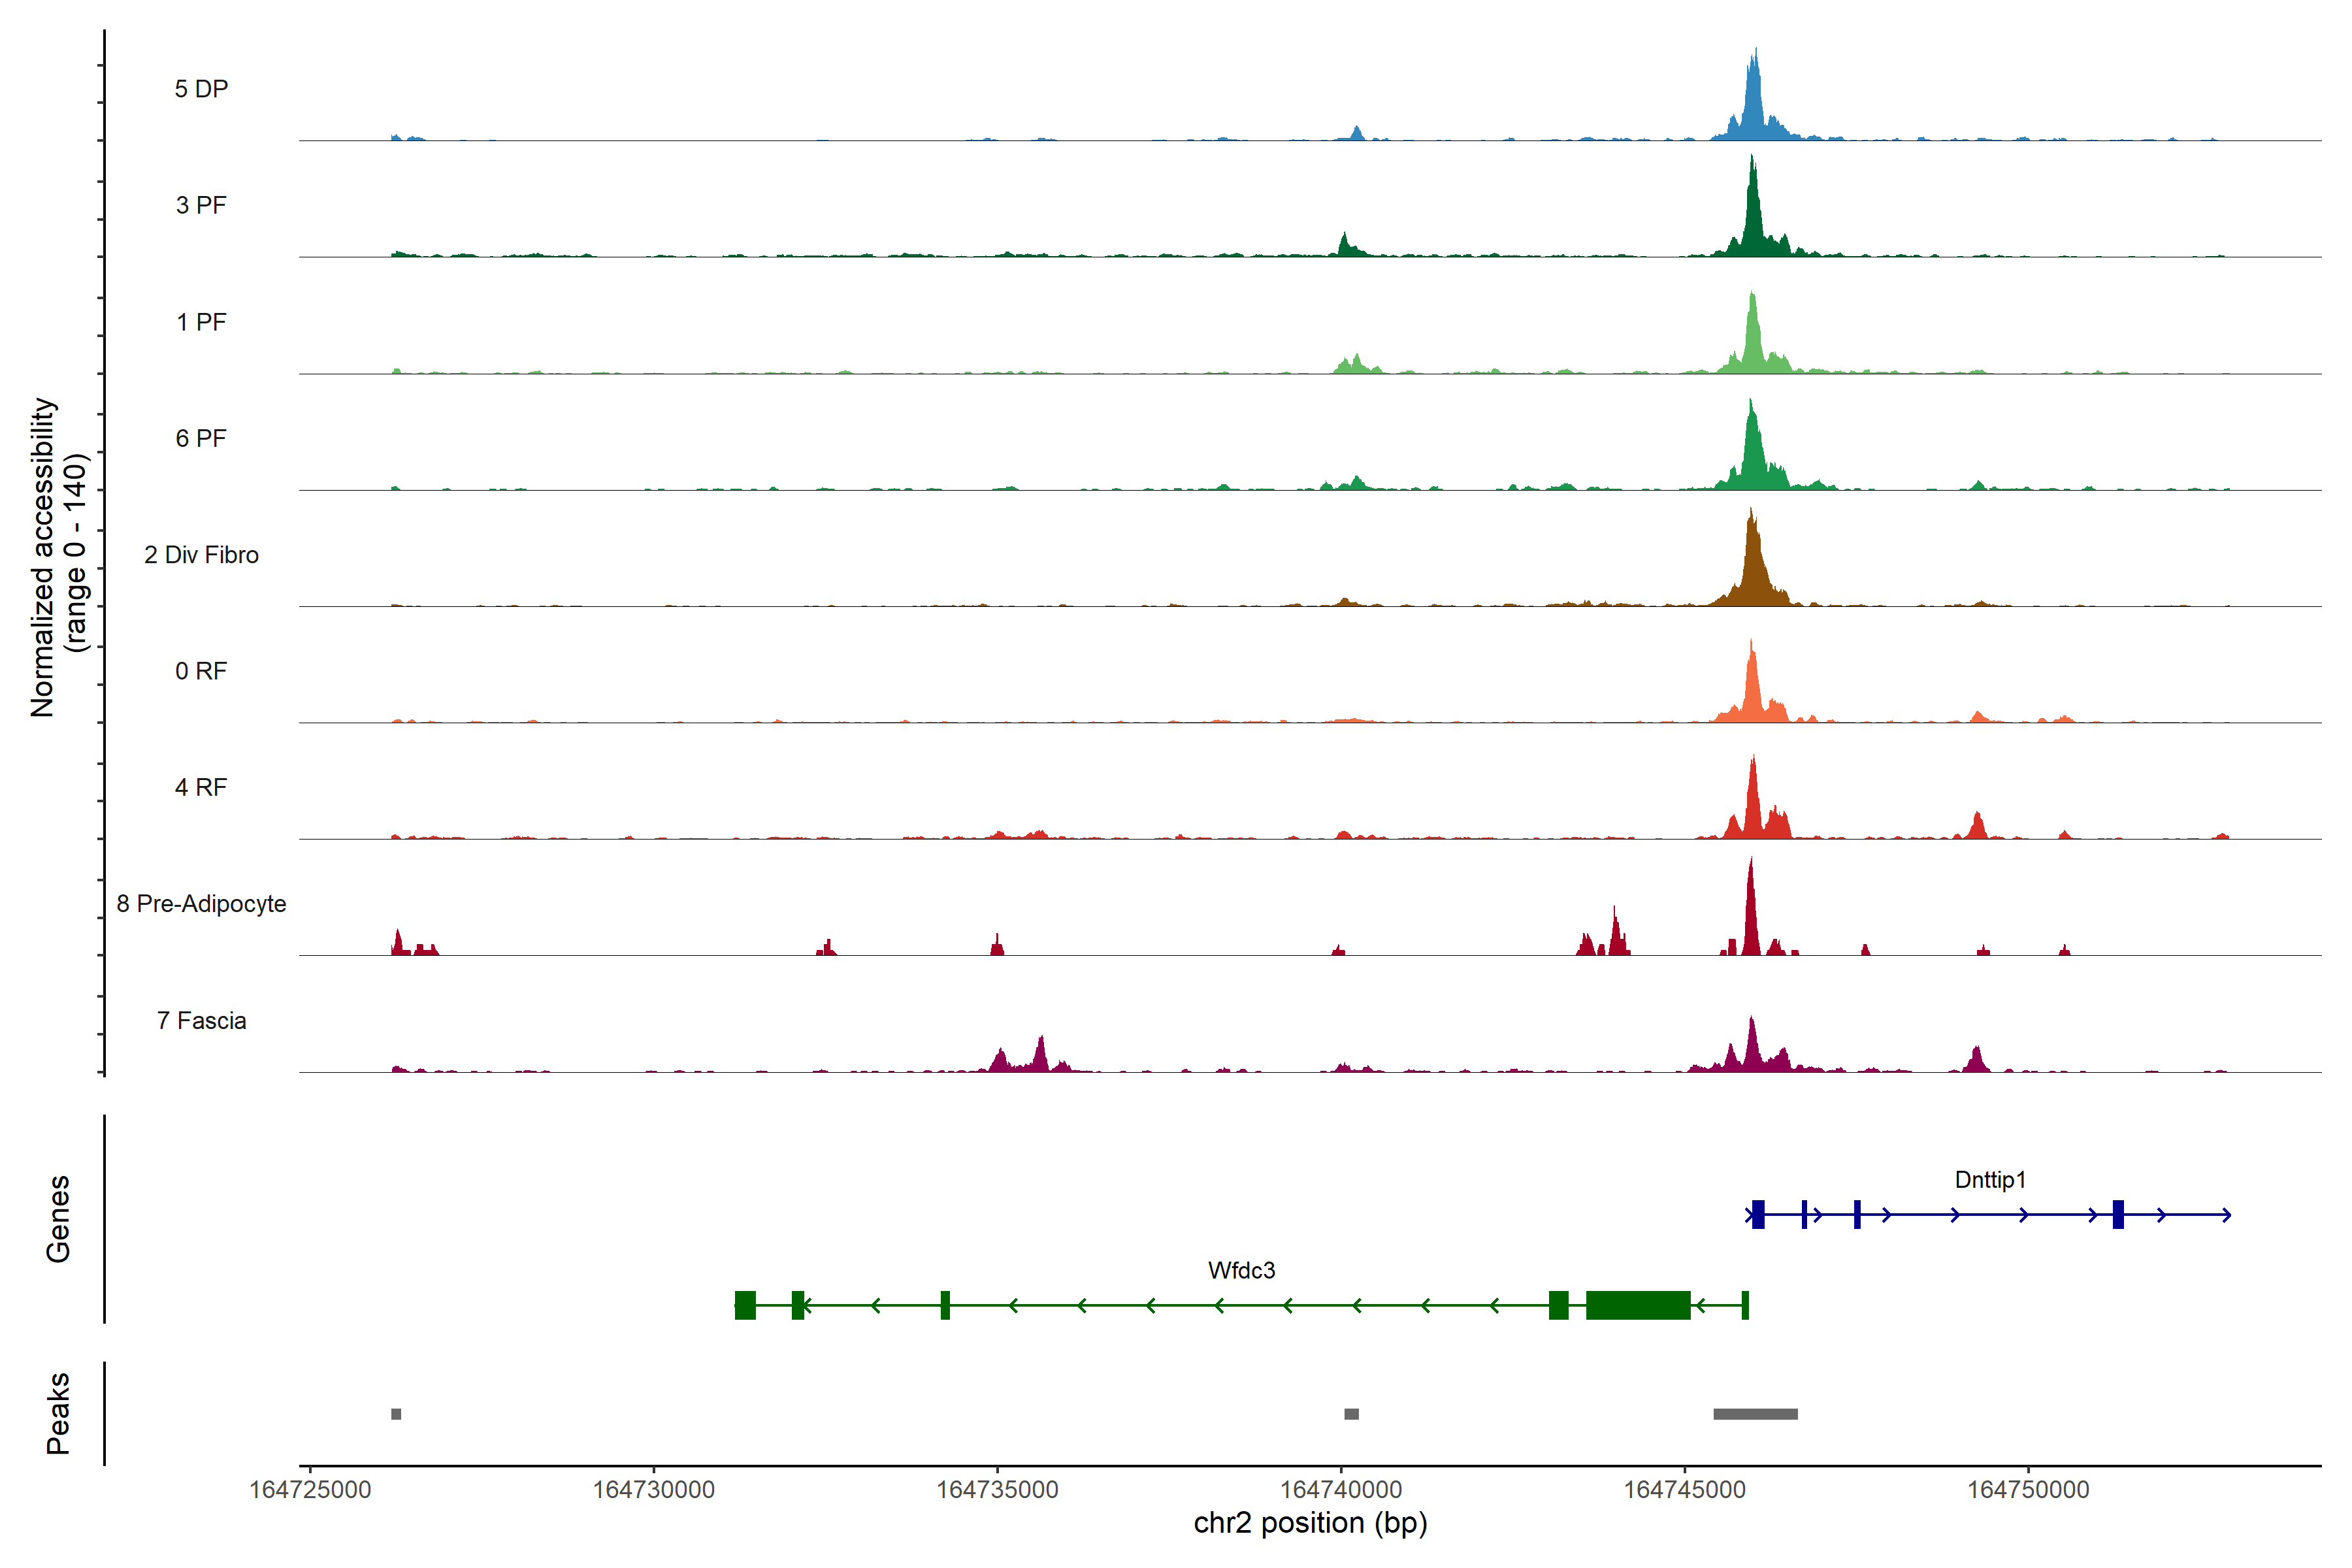The height and width of the screenshot is (1568, 2352).
Task: Click the 164740000 axis tick label
Action: point(1341,1490)
